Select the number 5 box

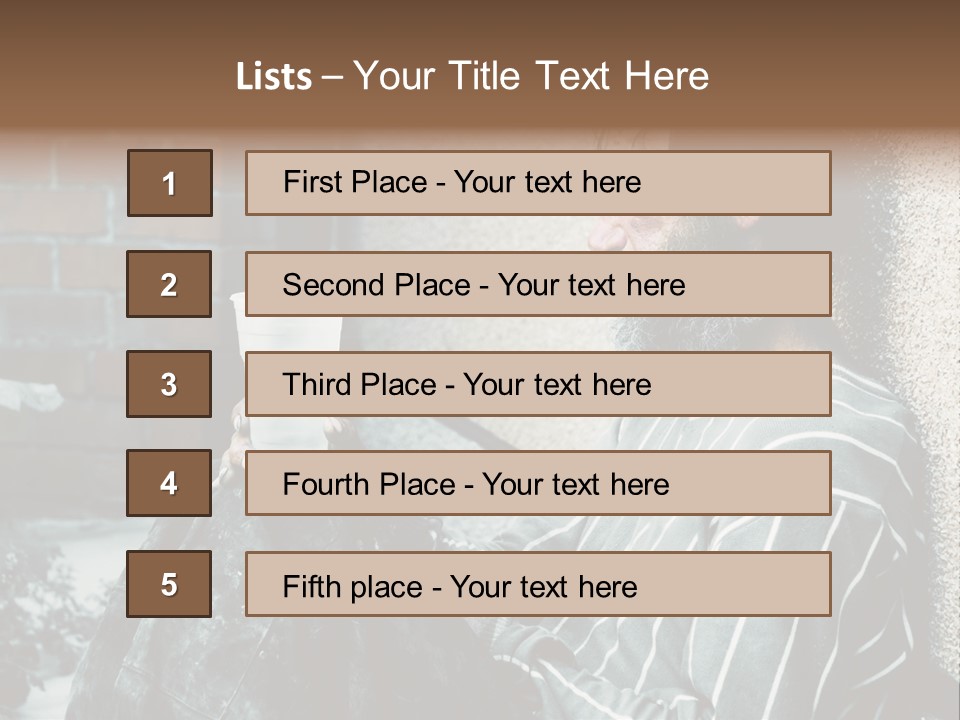click(169, 584)
